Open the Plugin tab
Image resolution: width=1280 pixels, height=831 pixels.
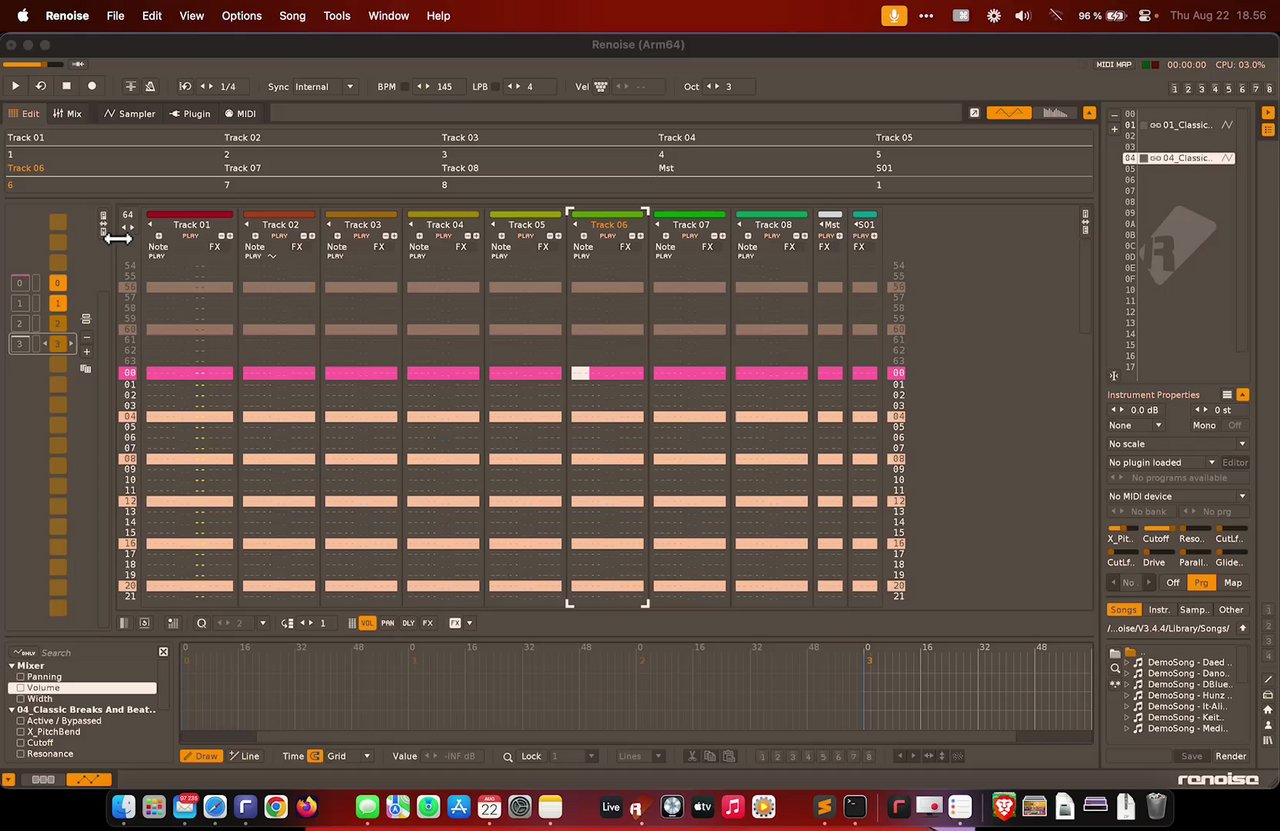click(x=190, y=114)
